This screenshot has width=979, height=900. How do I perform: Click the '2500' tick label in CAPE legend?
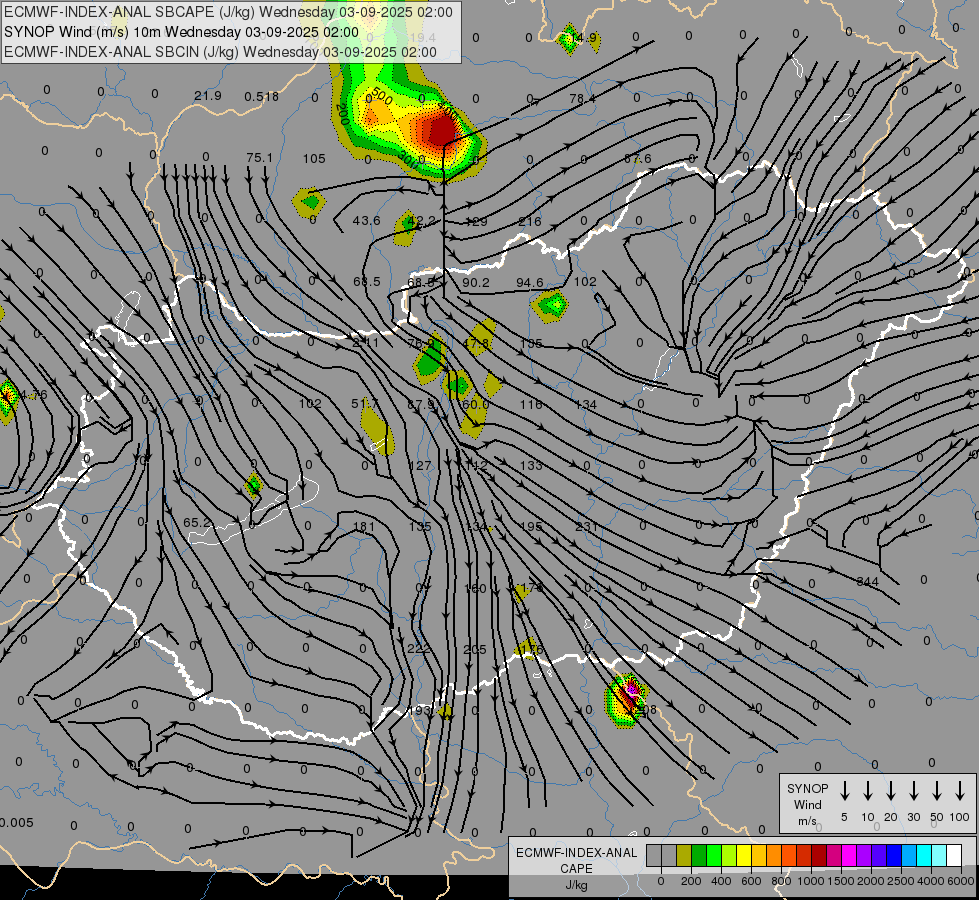(901, 881)
